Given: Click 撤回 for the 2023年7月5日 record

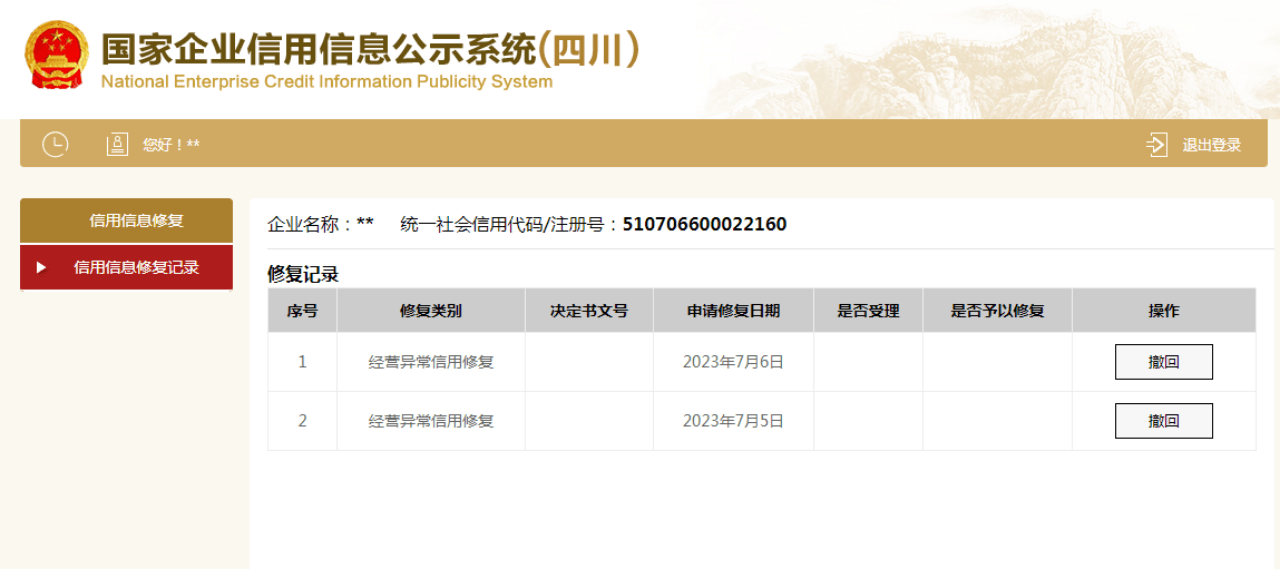Looking at the screenshot, I should tap(1164, 421).
